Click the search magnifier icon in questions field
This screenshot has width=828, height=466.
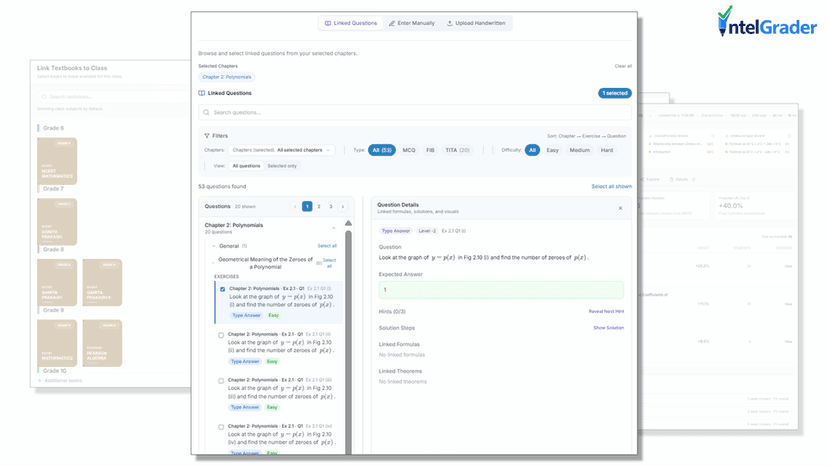pyautogui.click(x=206, y=113)
